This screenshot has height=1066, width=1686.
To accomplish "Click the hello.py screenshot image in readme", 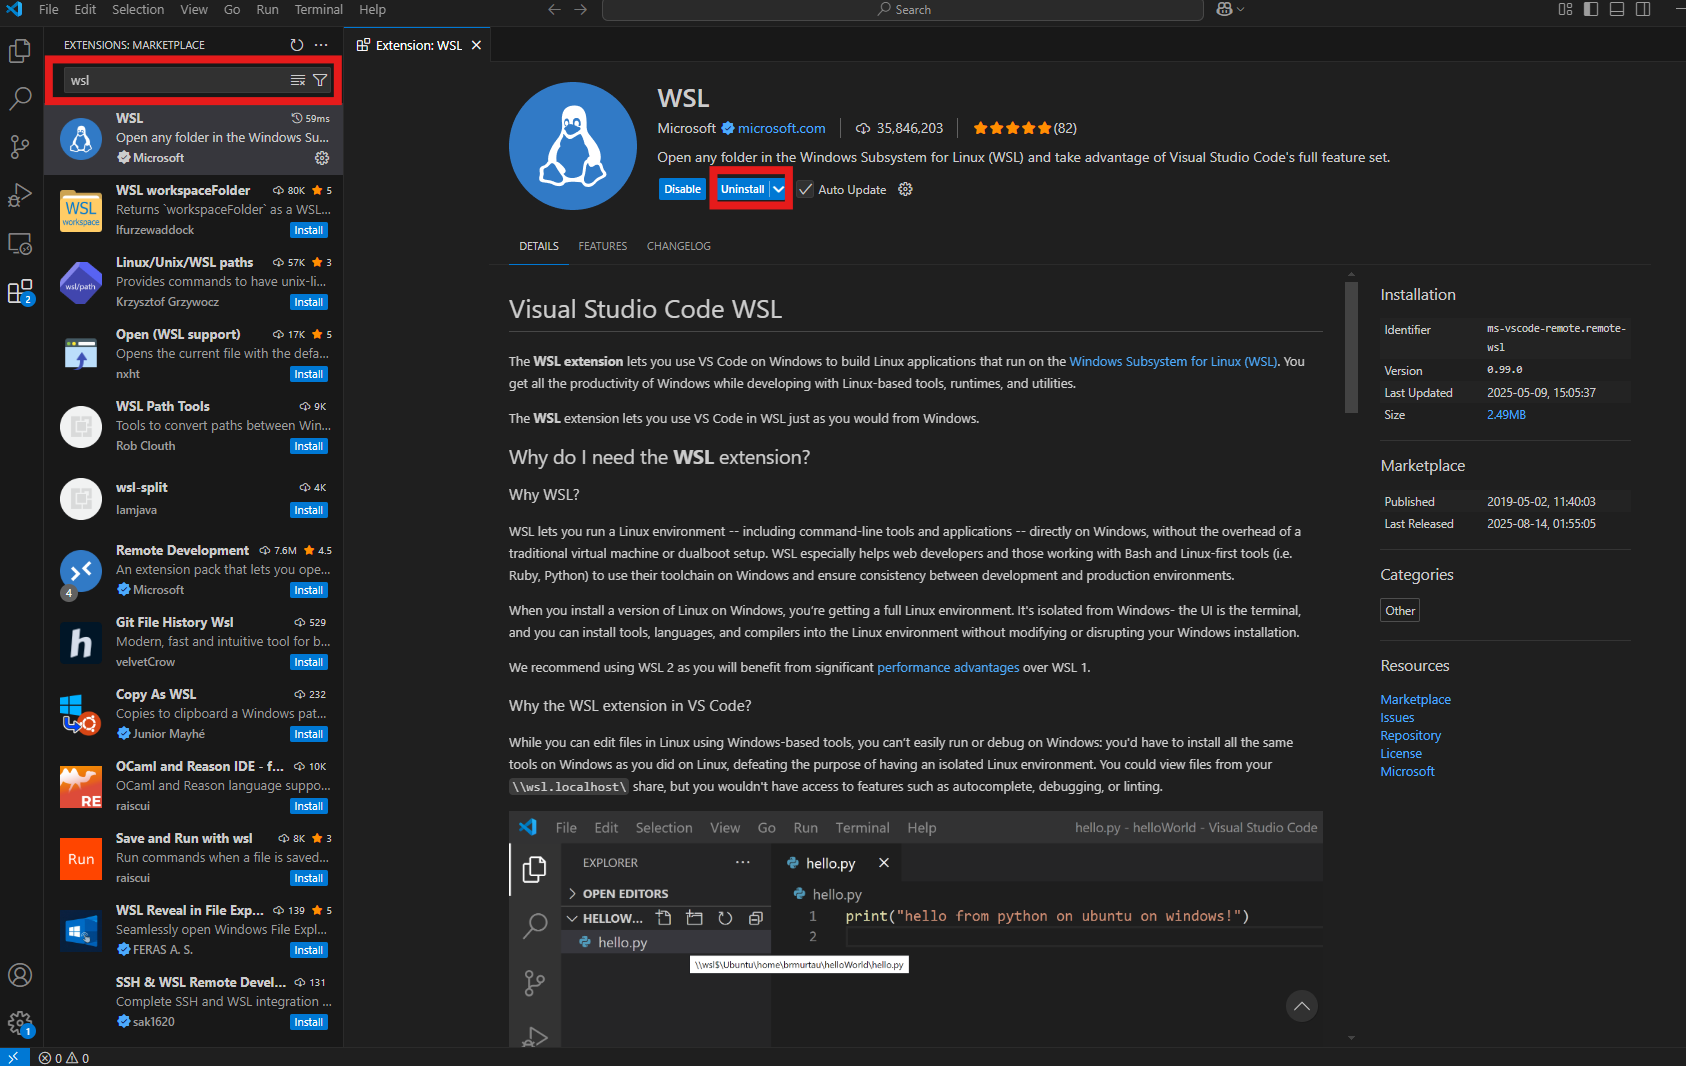I will (x=916, y=928).
